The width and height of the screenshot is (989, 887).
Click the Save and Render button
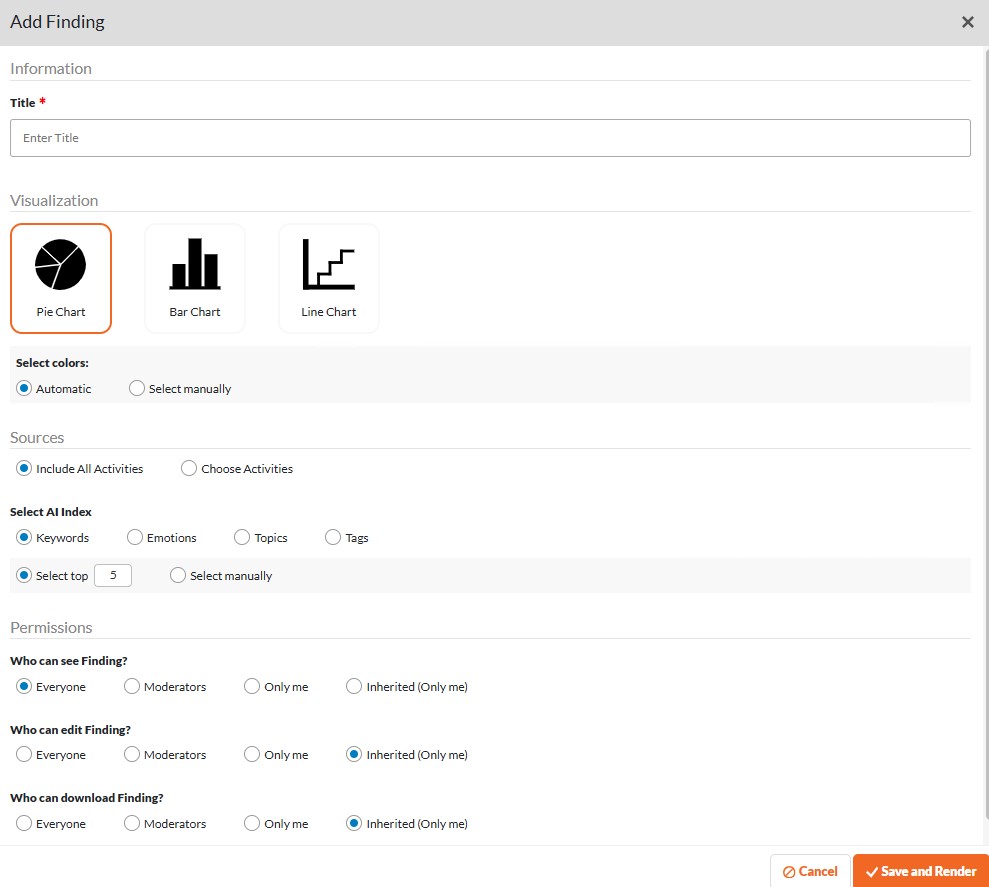pos(921,871)
